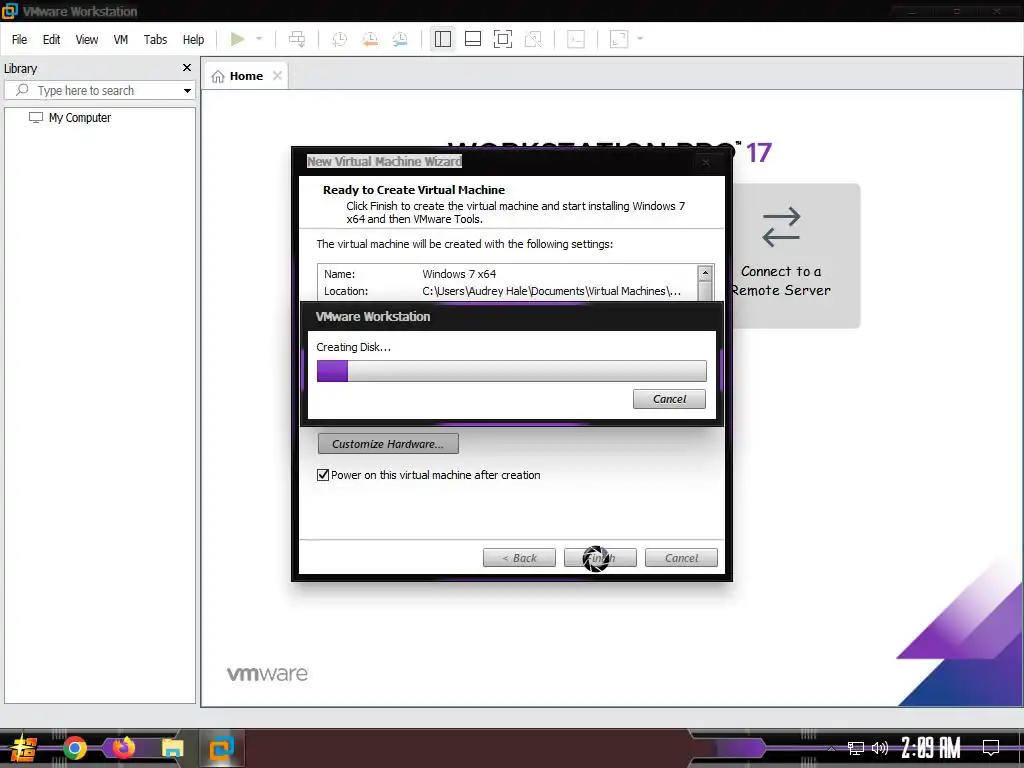This screenshot has height=768, width=1024.
Task: Open the power options dropdown arrow
Action: (x=259, y=39)
